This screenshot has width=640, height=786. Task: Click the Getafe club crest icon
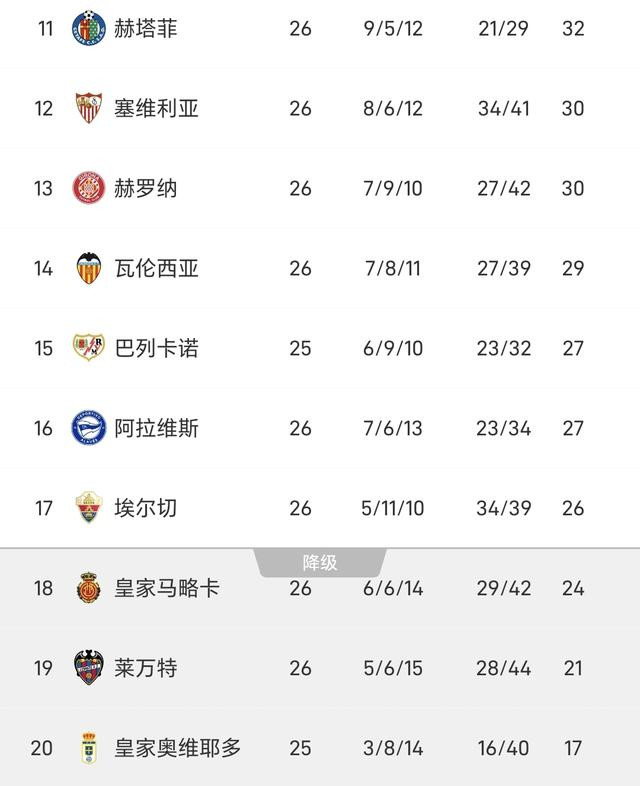coord(89,28)
